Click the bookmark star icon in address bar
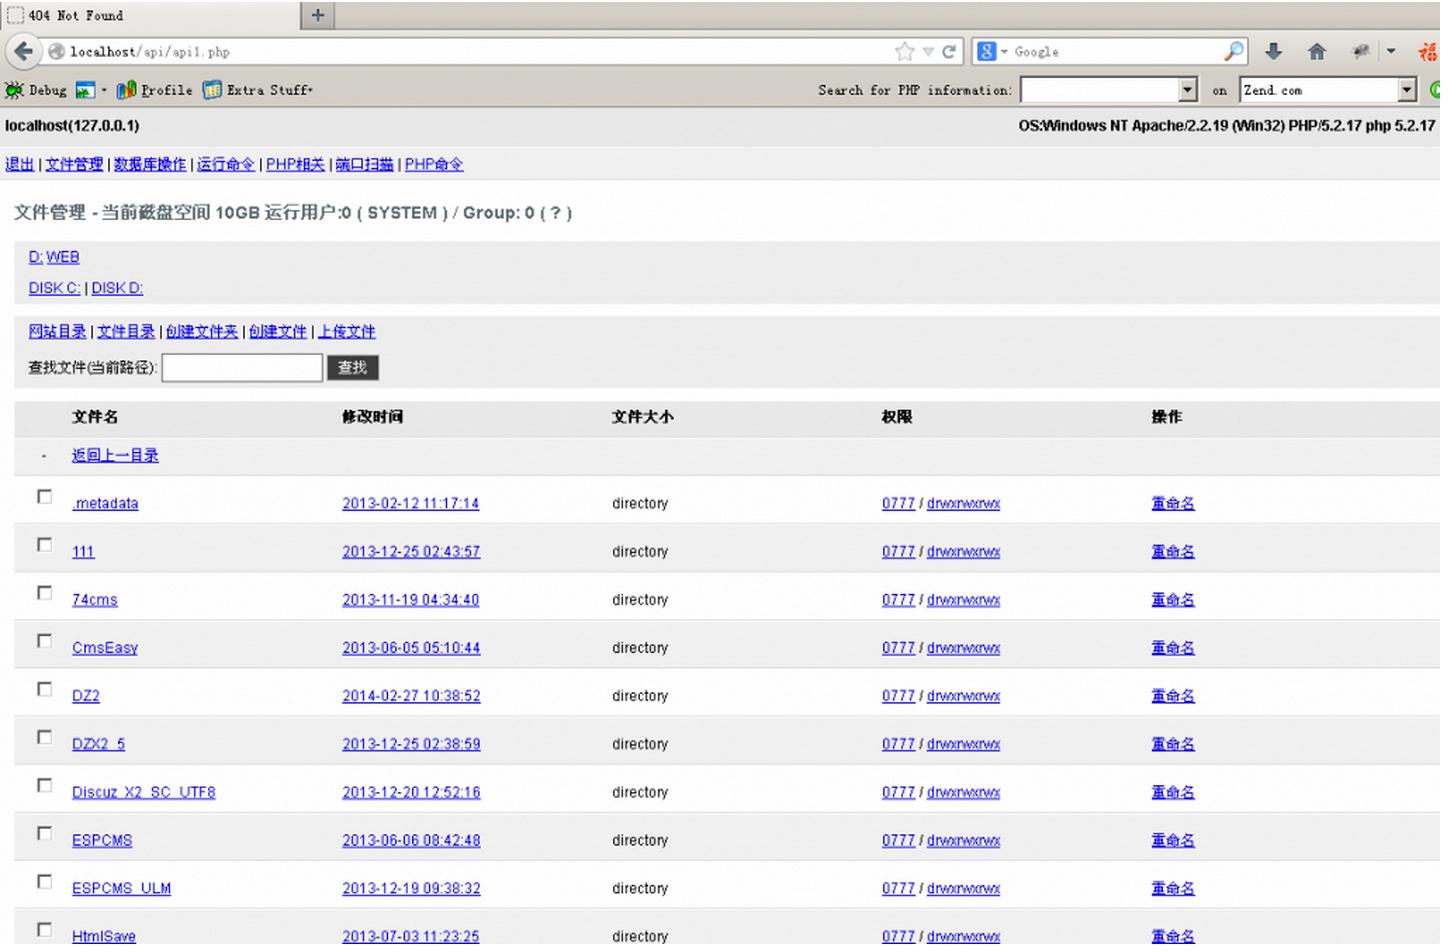Image resolution: width=1448 pixels, height=952 pixels. coord(905,52)
